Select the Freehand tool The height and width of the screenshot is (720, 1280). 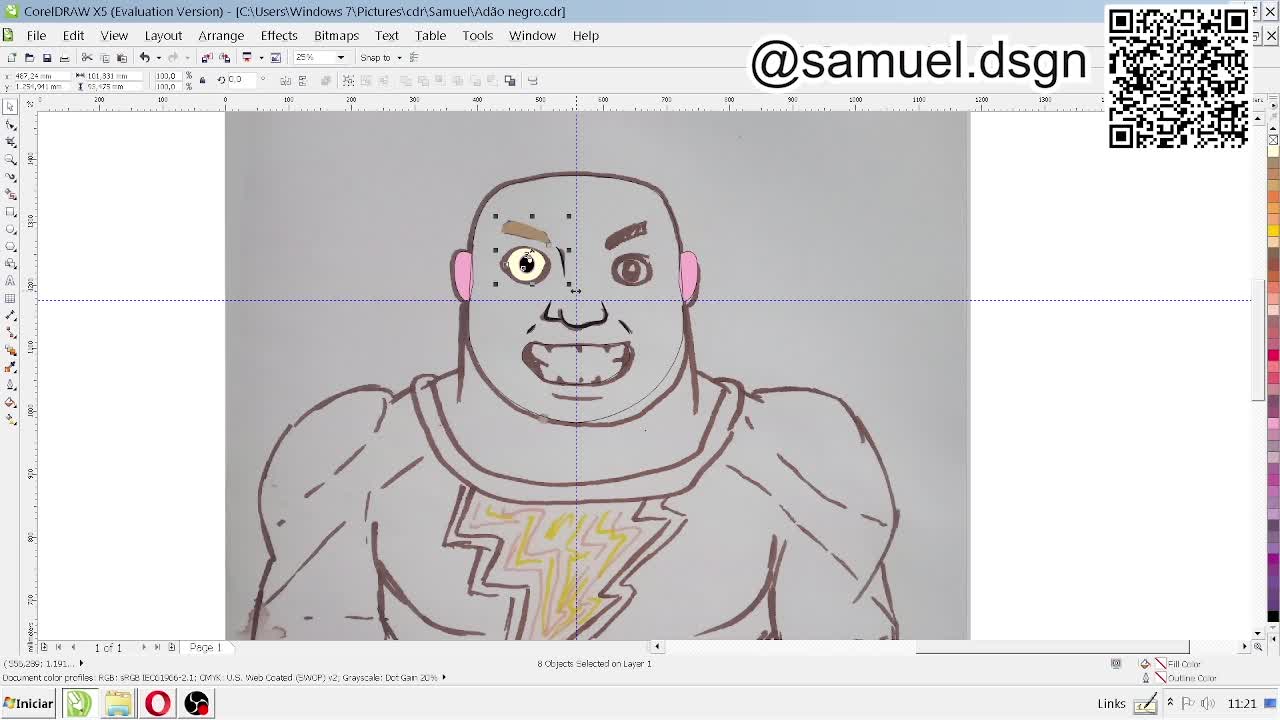[x=11, y=177]
